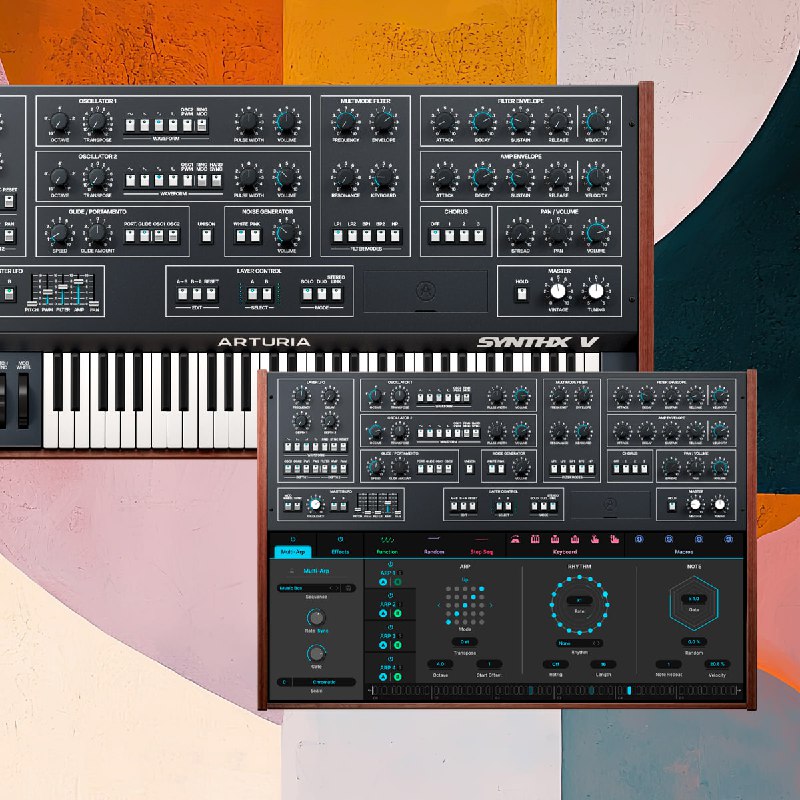Toggle the ARP 3 power icon
800x800 pixels.
390,627
